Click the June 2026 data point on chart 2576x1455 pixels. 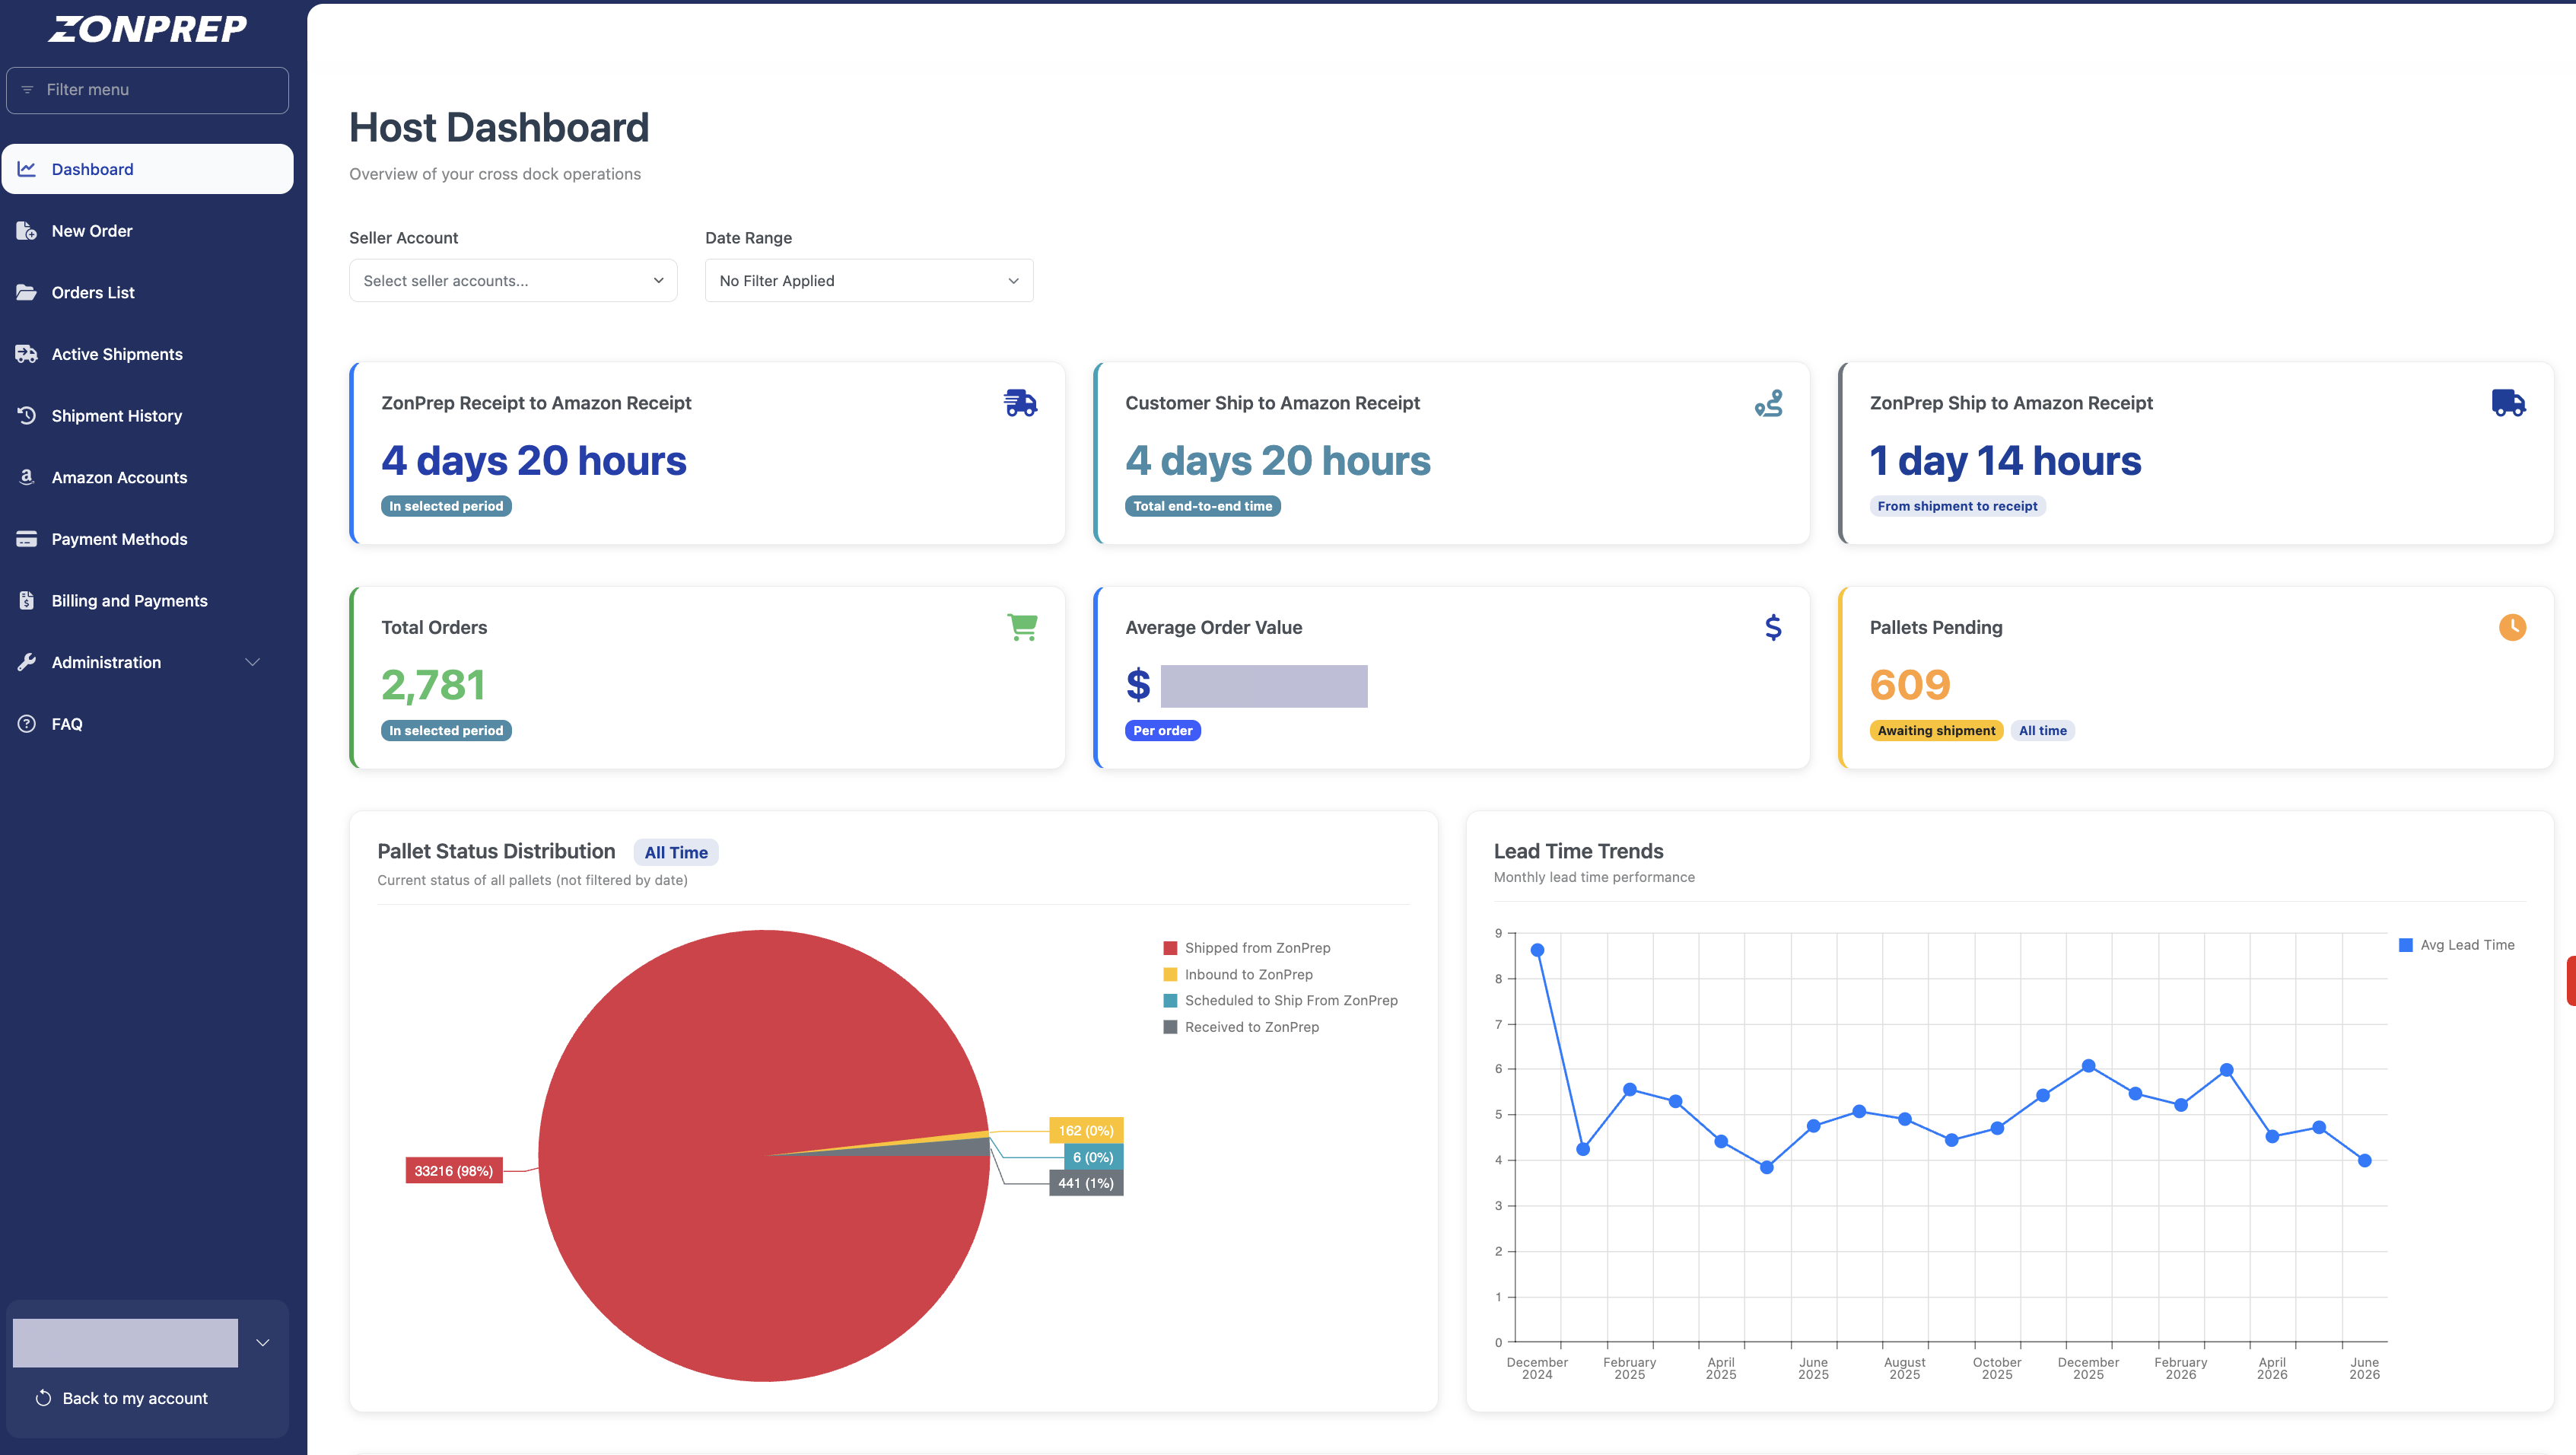[2364, 1161]
